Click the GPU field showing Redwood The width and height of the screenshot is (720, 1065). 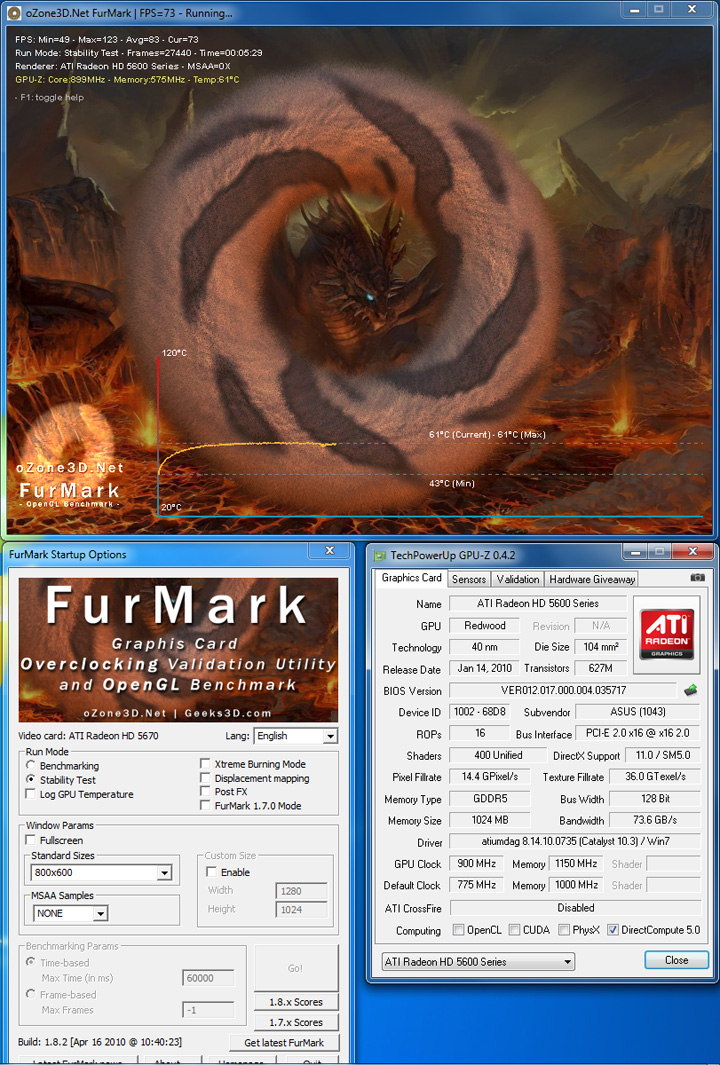pyautogui.click(x=484, y=626)
